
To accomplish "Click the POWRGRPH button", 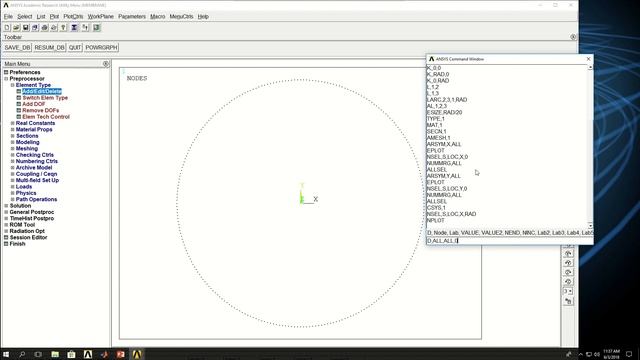I will pos(101,47).
